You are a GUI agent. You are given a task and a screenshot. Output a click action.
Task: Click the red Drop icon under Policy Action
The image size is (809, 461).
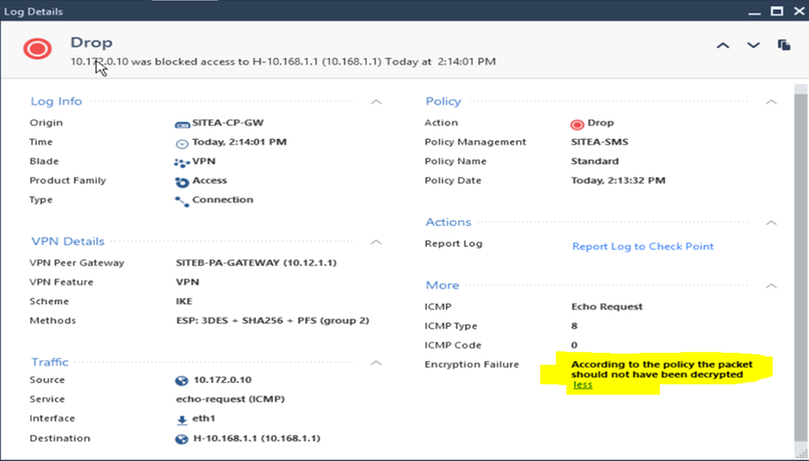(x=576, y=123)
